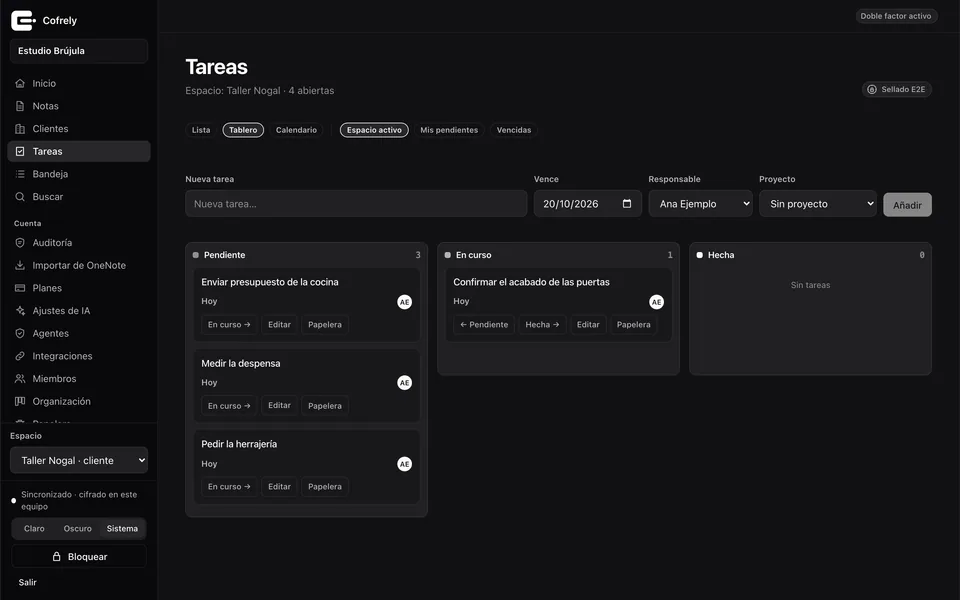Click the Sin tareas placeholder text
This screenshot has width=960, height=600.
pyautogui.click(x=810, y=285)
